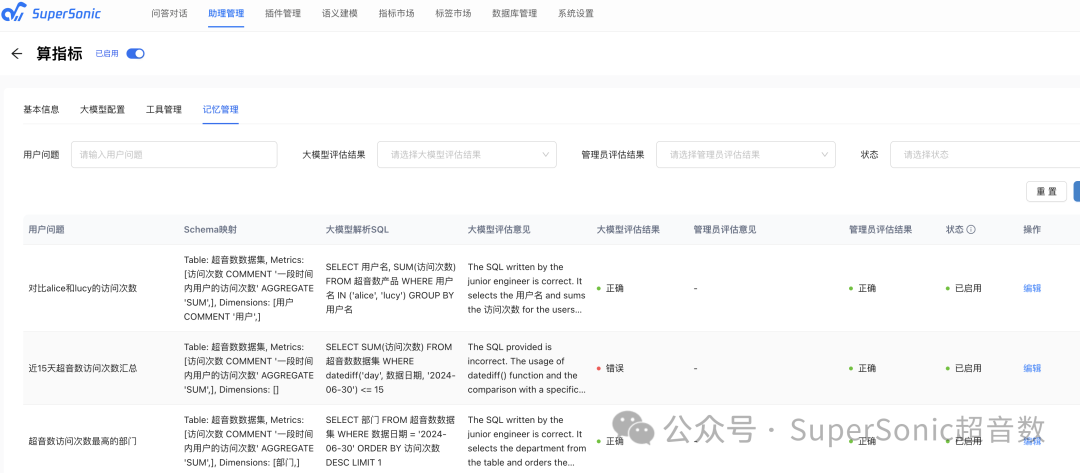Select the 工具管理 tab
1080x473 pixels.
coord(164,109)
